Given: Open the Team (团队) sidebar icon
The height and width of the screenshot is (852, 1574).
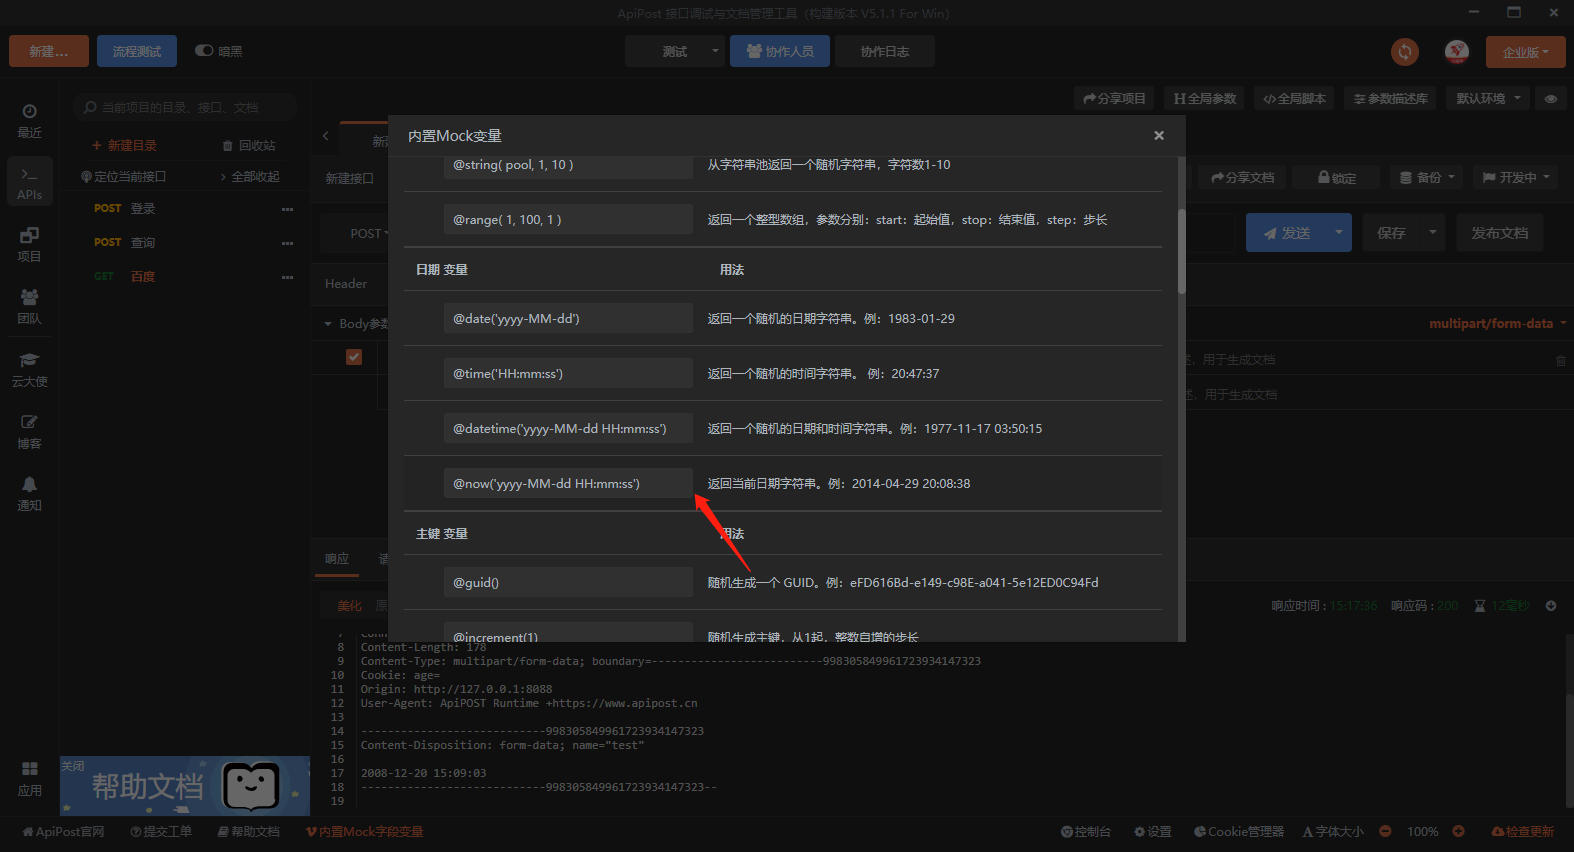Looking at the screenshot, I should click(x=29, y=306).
